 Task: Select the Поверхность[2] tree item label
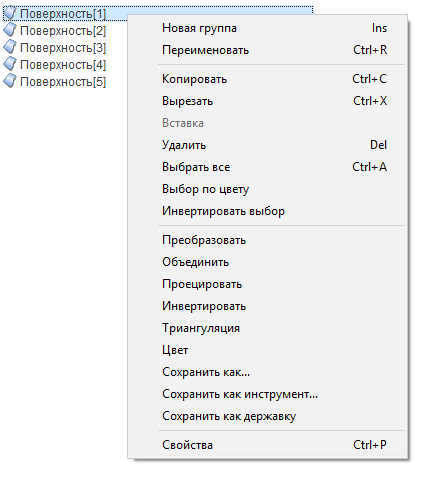(63, 31)
